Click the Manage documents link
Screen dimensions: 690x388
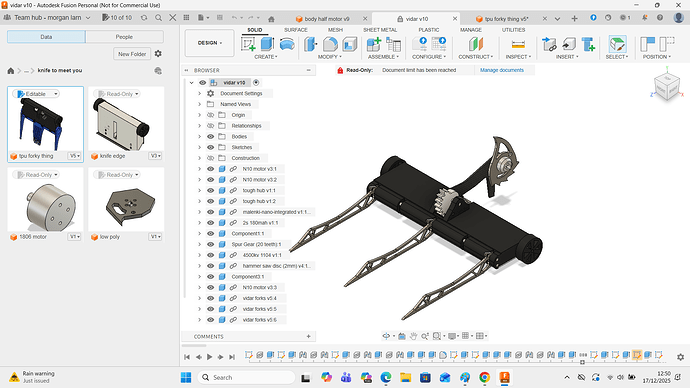click(x=502, y=70)
